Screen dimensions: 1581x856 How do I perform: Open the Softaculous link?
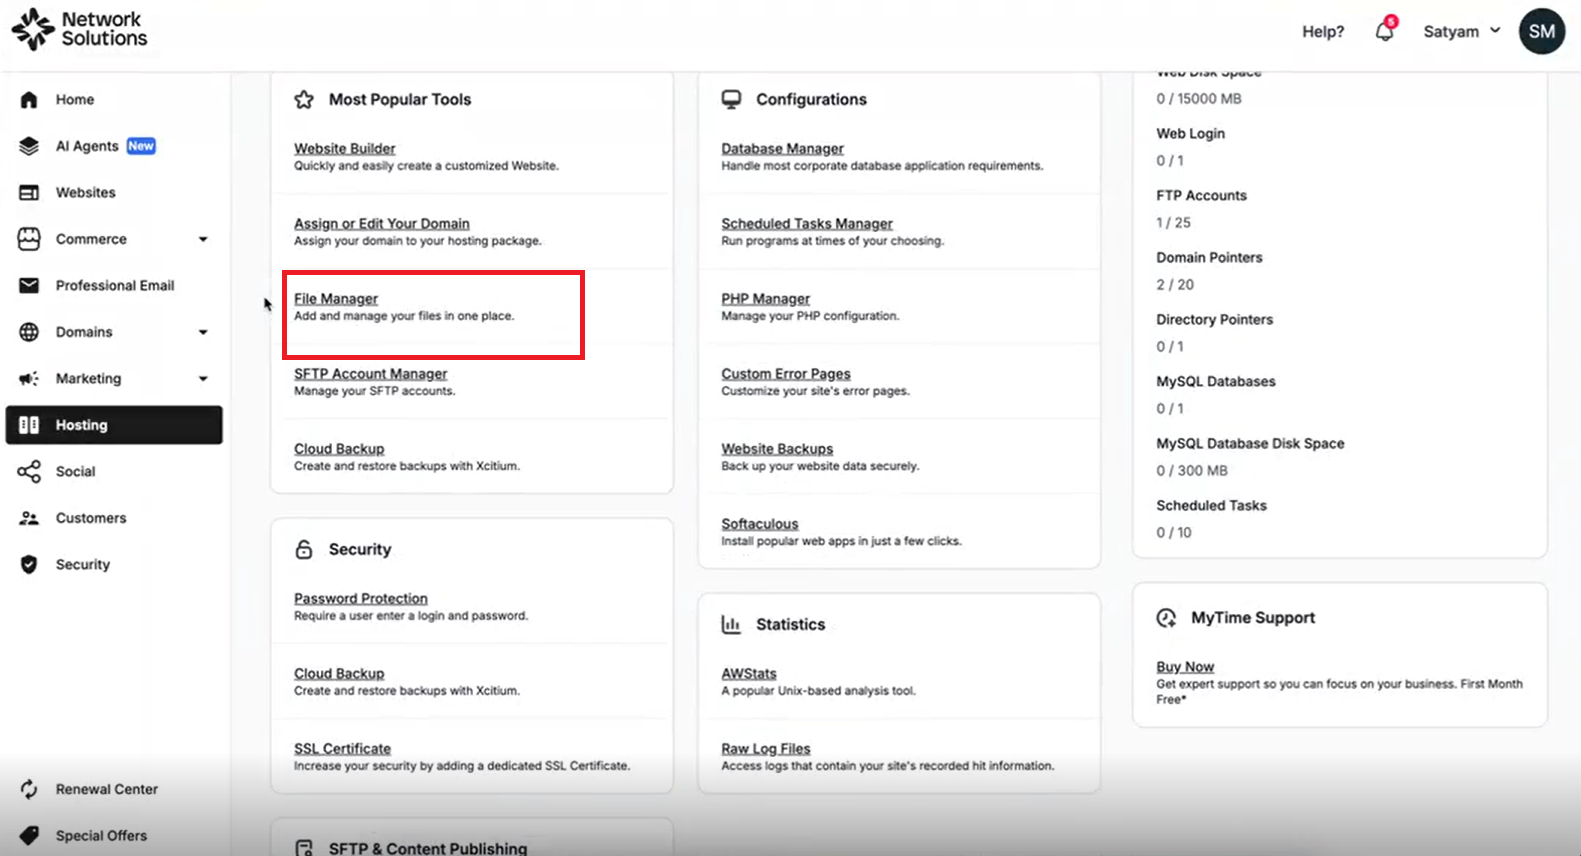760,523
